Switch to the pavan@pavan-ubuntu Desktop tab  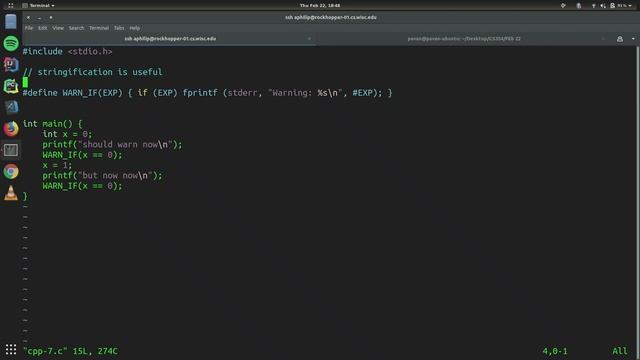click(464, 39)
